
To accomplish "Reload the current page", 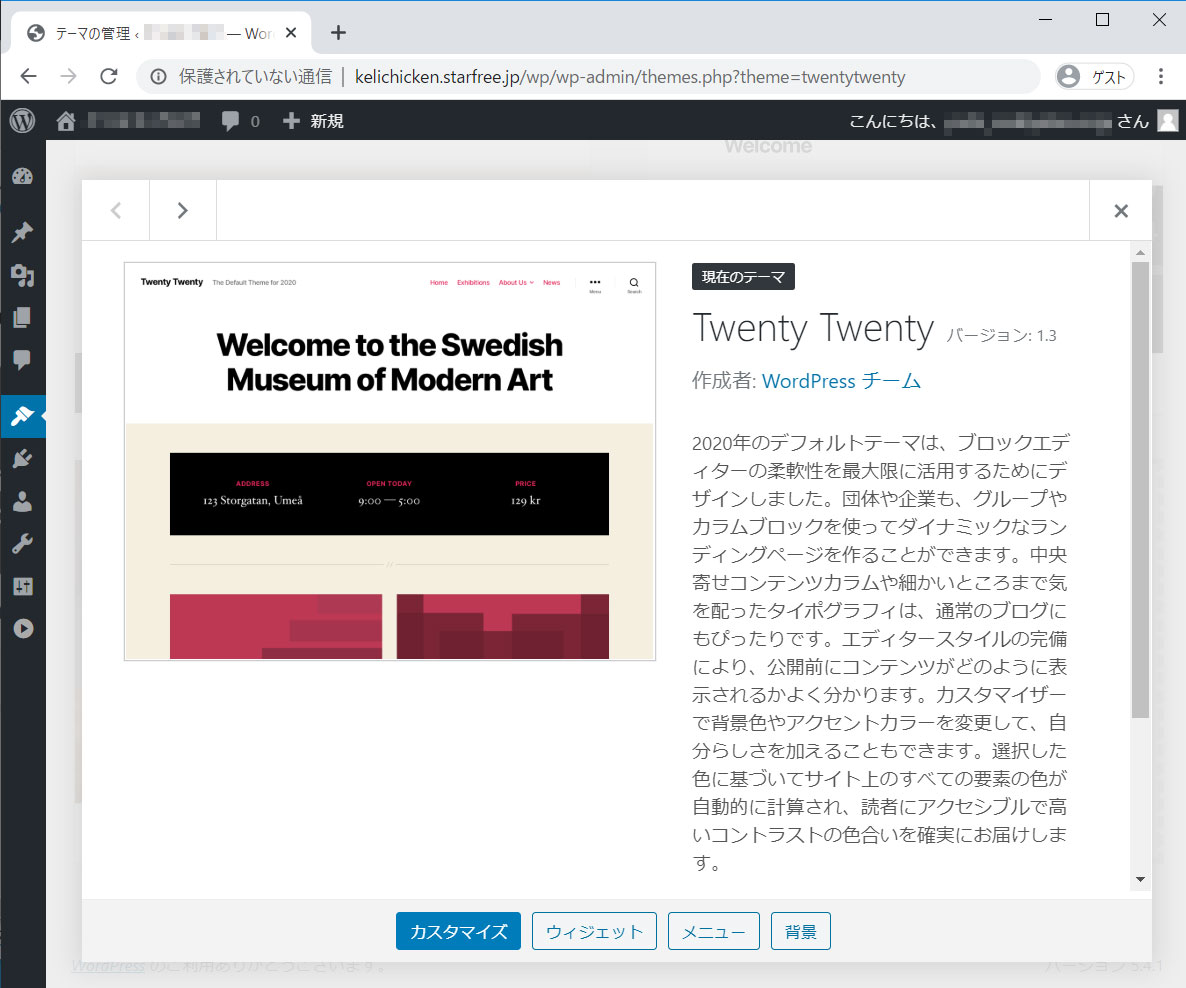I will pos(109,76).
